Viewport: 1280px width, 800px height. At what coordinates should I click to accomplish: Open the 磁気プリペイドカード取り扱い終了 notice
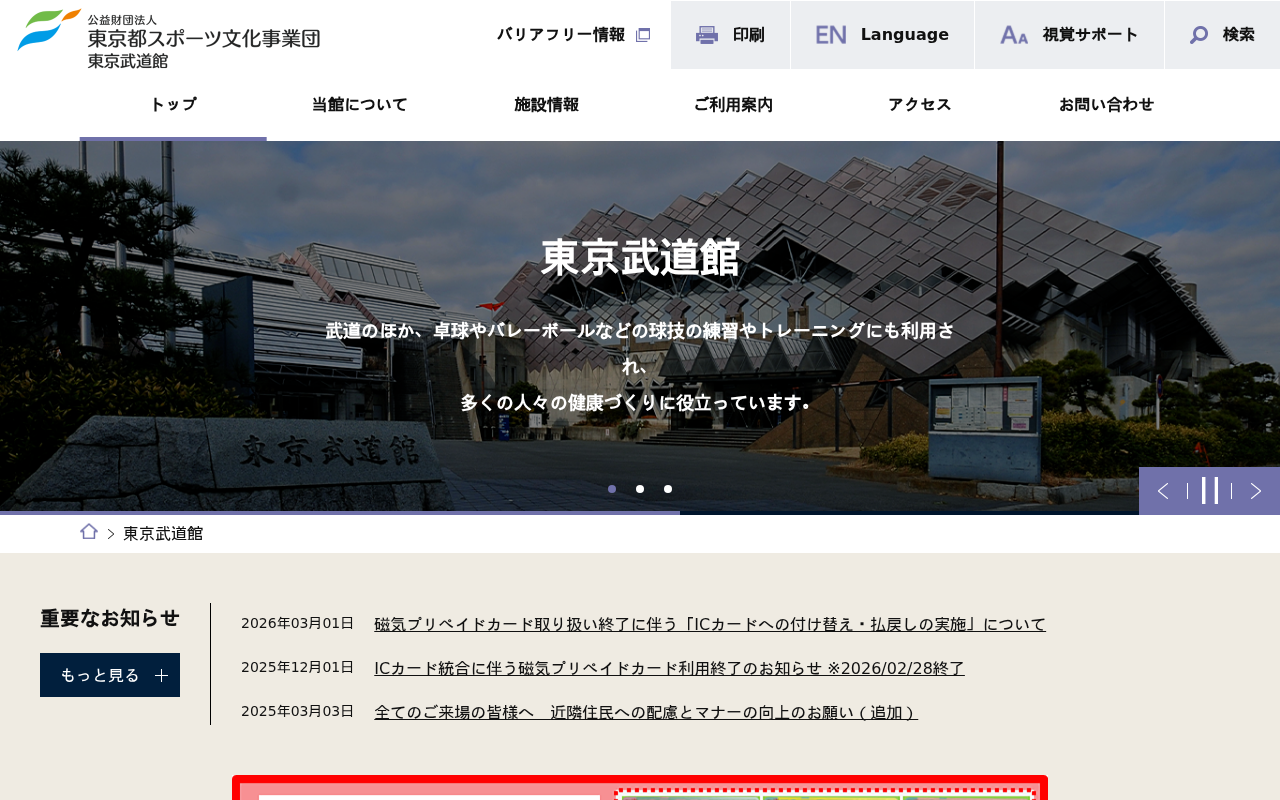tap(710, 624)
